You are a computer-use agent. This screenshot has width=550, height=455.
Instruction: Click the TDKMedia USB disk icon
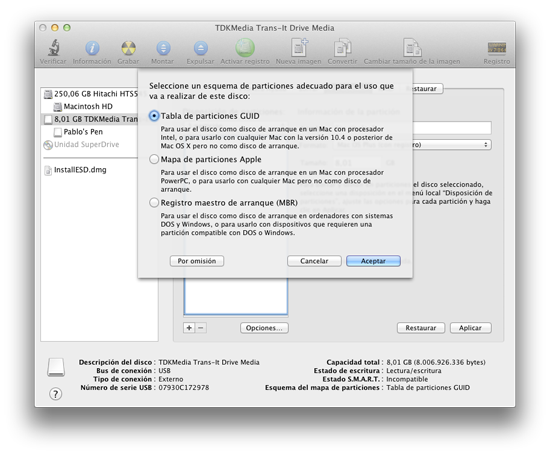point(48,120)
